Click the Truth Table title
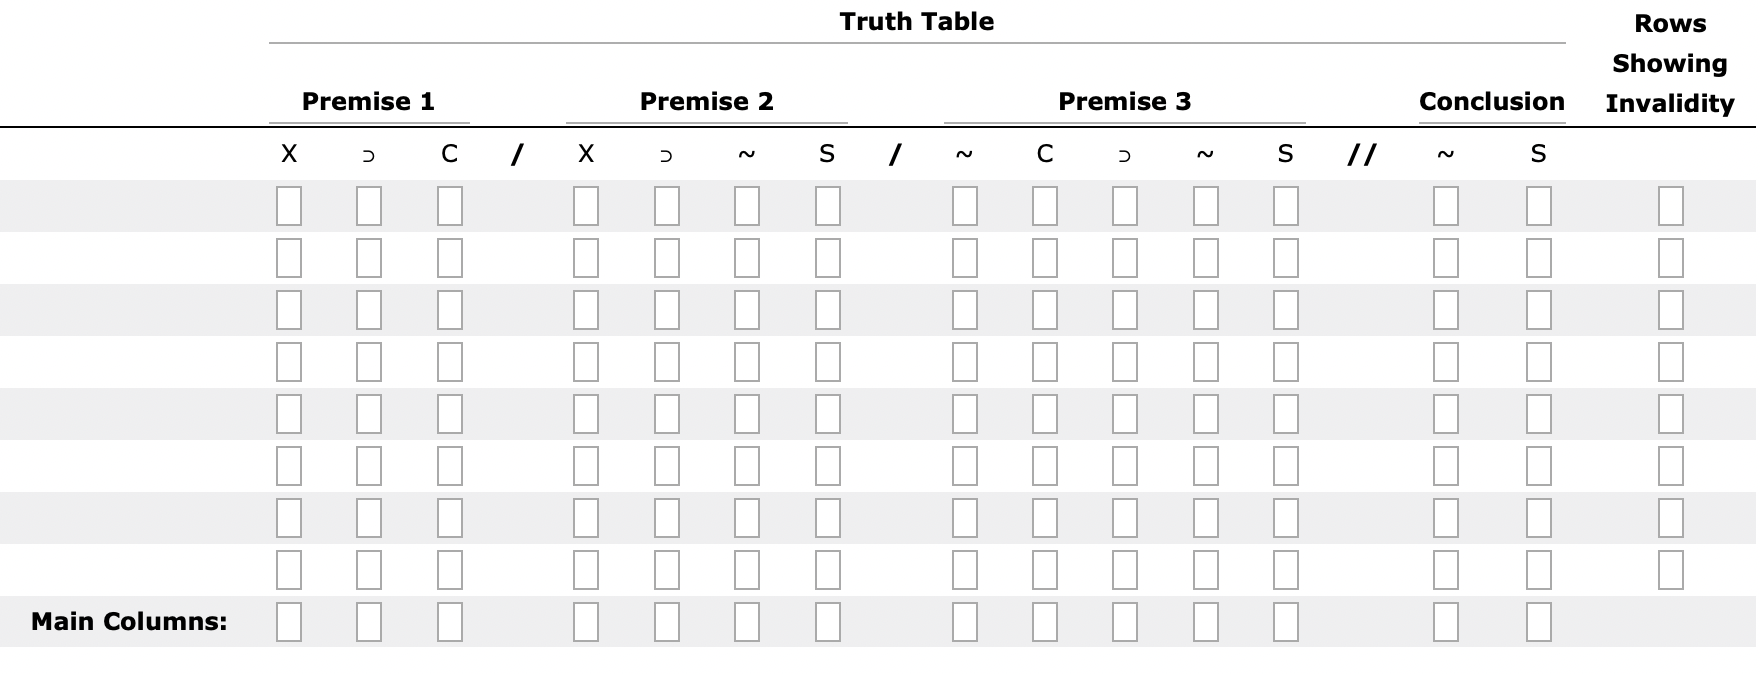 point(917,21)
